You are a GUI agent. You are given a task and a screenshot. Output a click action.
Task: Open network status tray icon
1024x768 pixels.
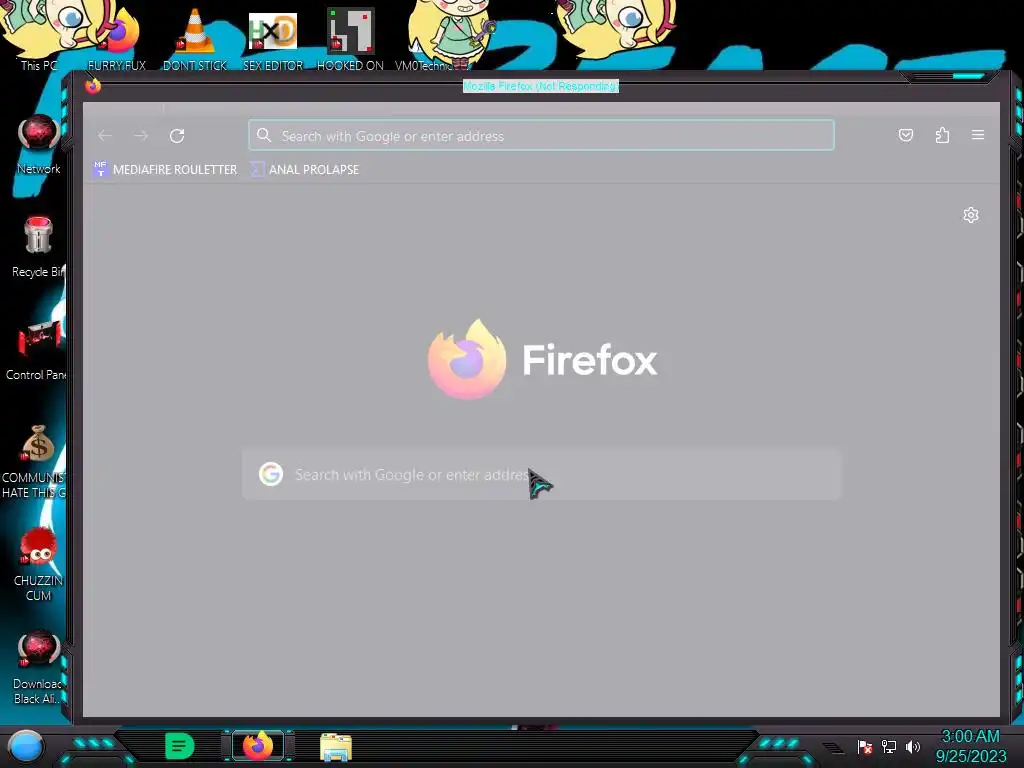(889, 746)
